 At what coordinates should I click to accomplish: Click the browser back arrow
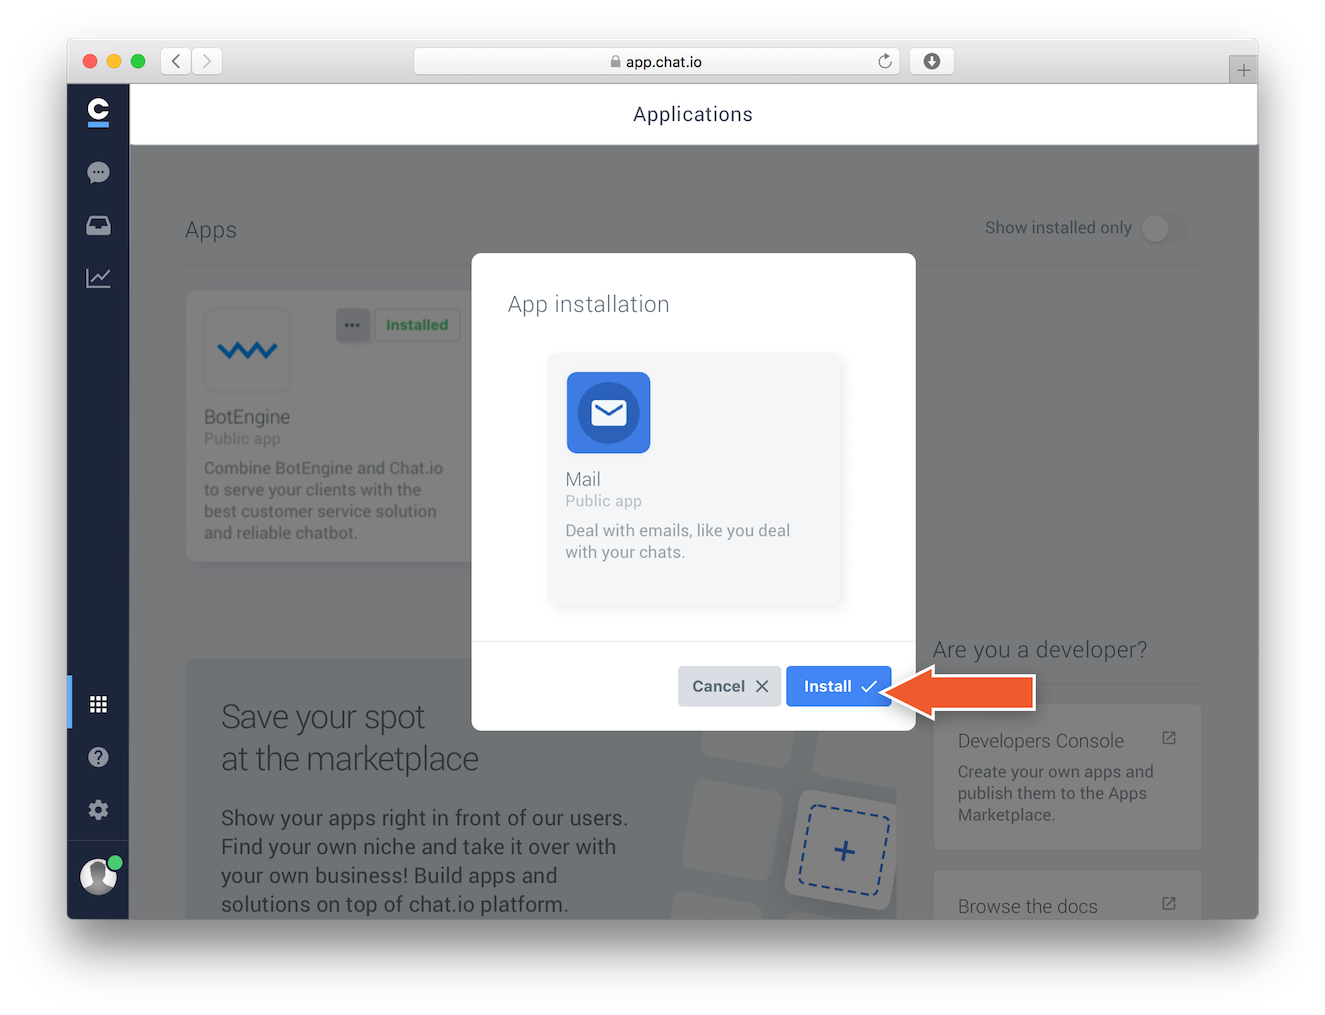point(176,61)
